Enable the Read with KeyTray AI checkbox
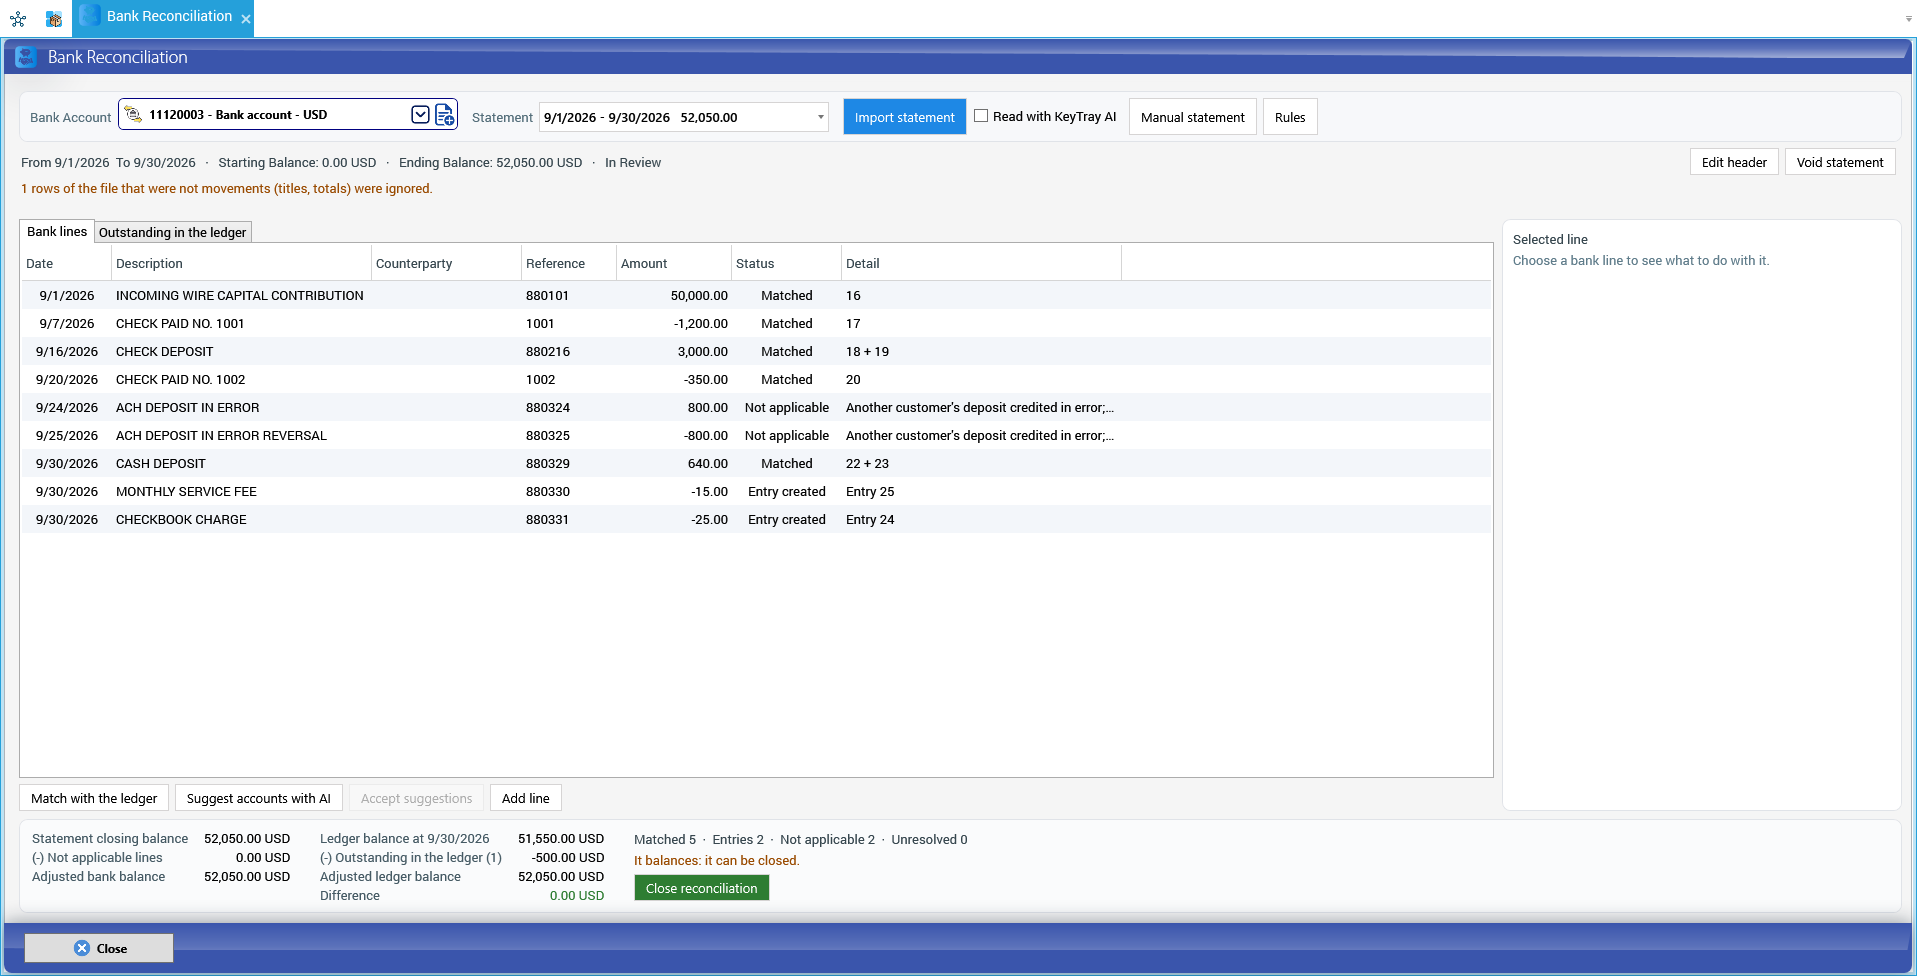 pos(981,116)
